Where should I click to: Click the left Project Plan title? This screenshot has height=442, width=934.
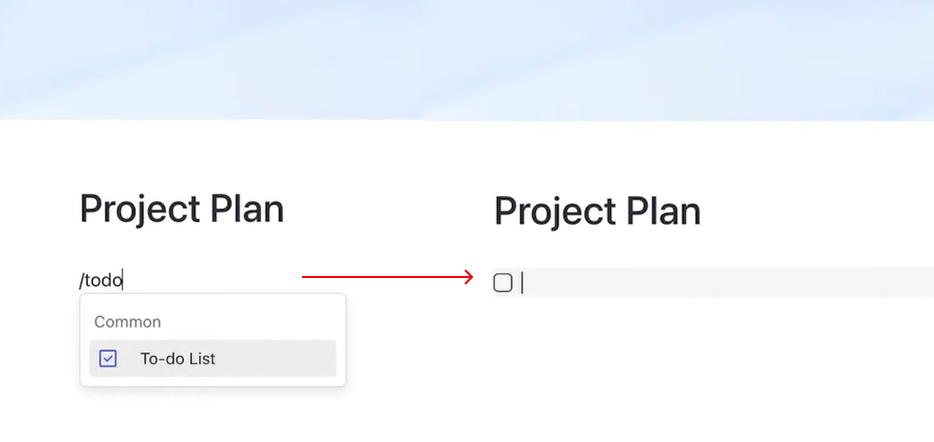tap(182, 209)
